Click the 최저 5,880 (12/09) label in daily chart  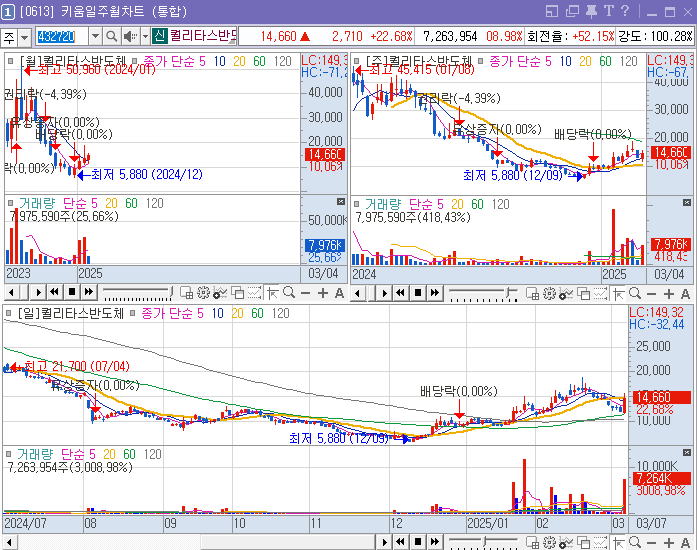(x=339, y=438)
